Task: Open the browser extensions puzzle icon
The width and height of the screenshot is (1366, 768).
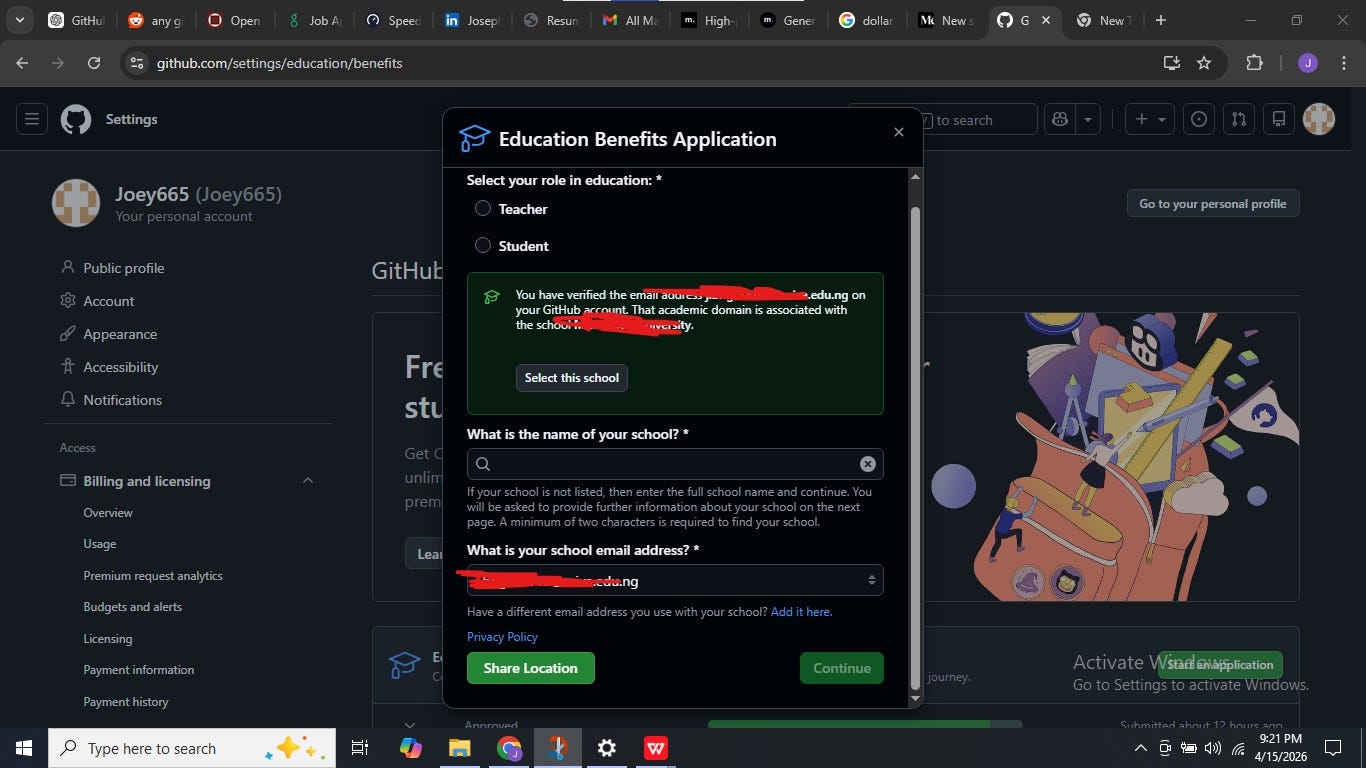Action: [x=1254, y=63]
